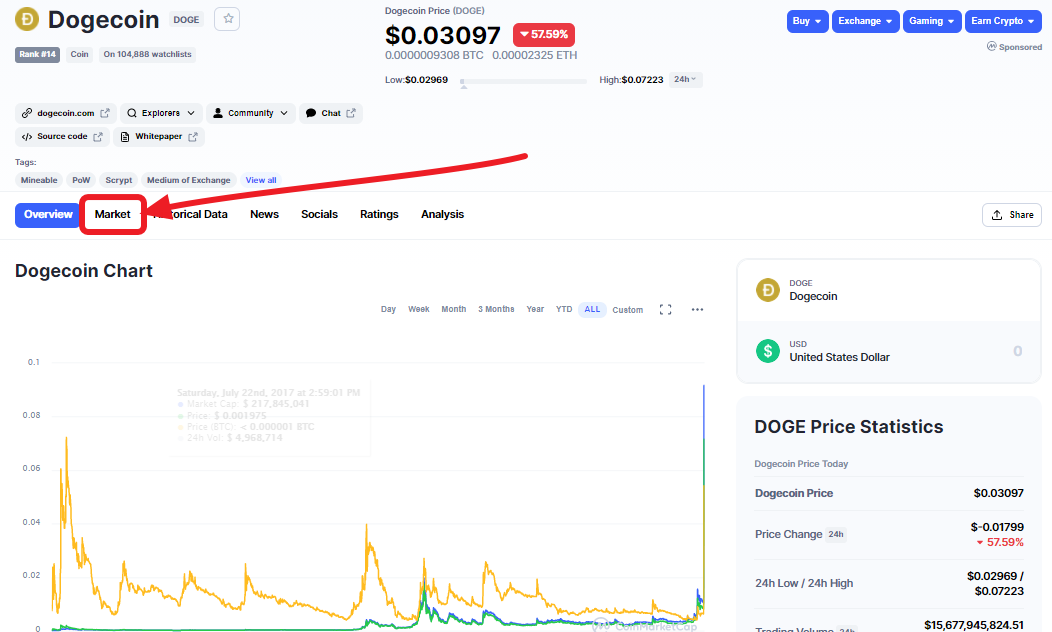Click the external-link icon next to Source code

point(98,137)
